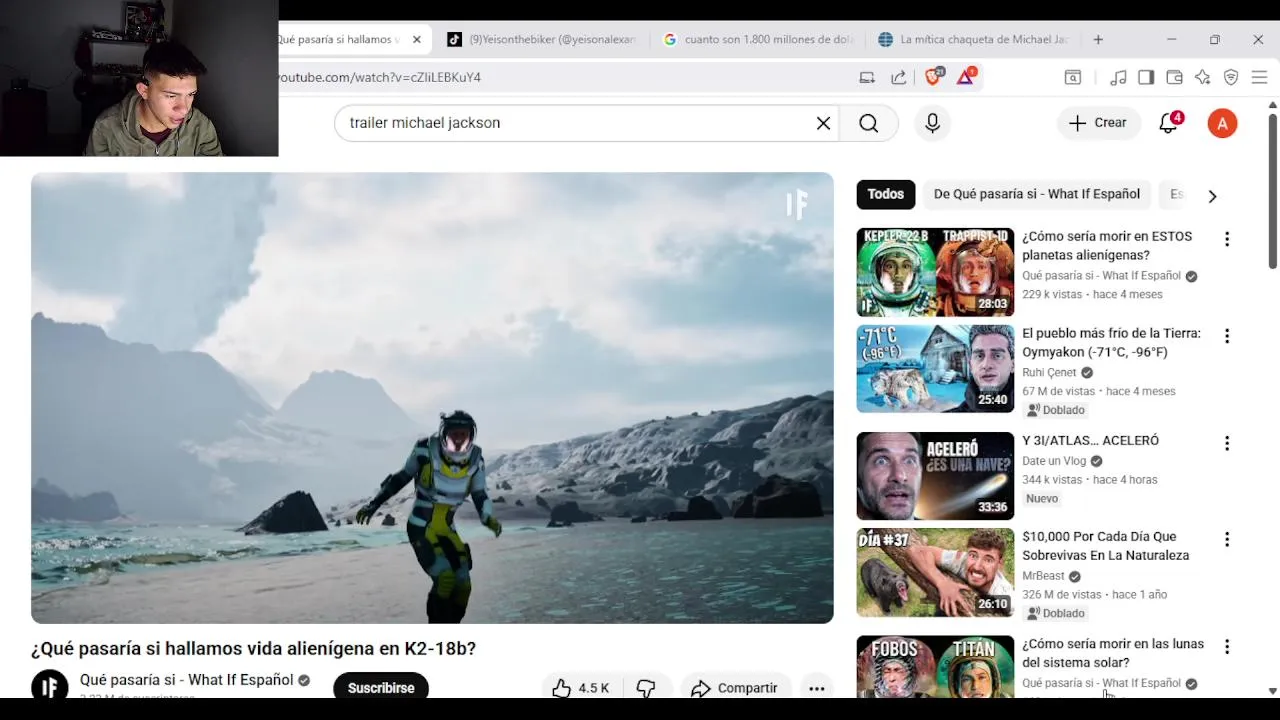This screenshot has height=720, width=1280.
Task: Switch to 'cuanto son 1.800 millones' Google tab
Action: coord(758,39)
